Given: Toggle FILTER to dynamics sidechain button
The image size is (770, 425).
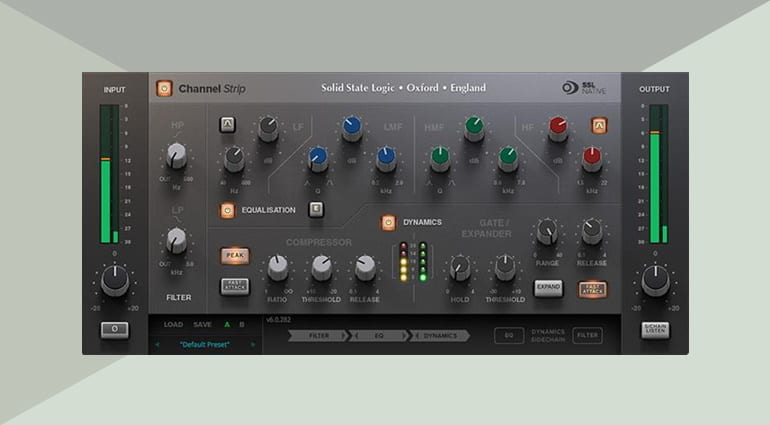Looking at the screenshot, I should 588,336.
